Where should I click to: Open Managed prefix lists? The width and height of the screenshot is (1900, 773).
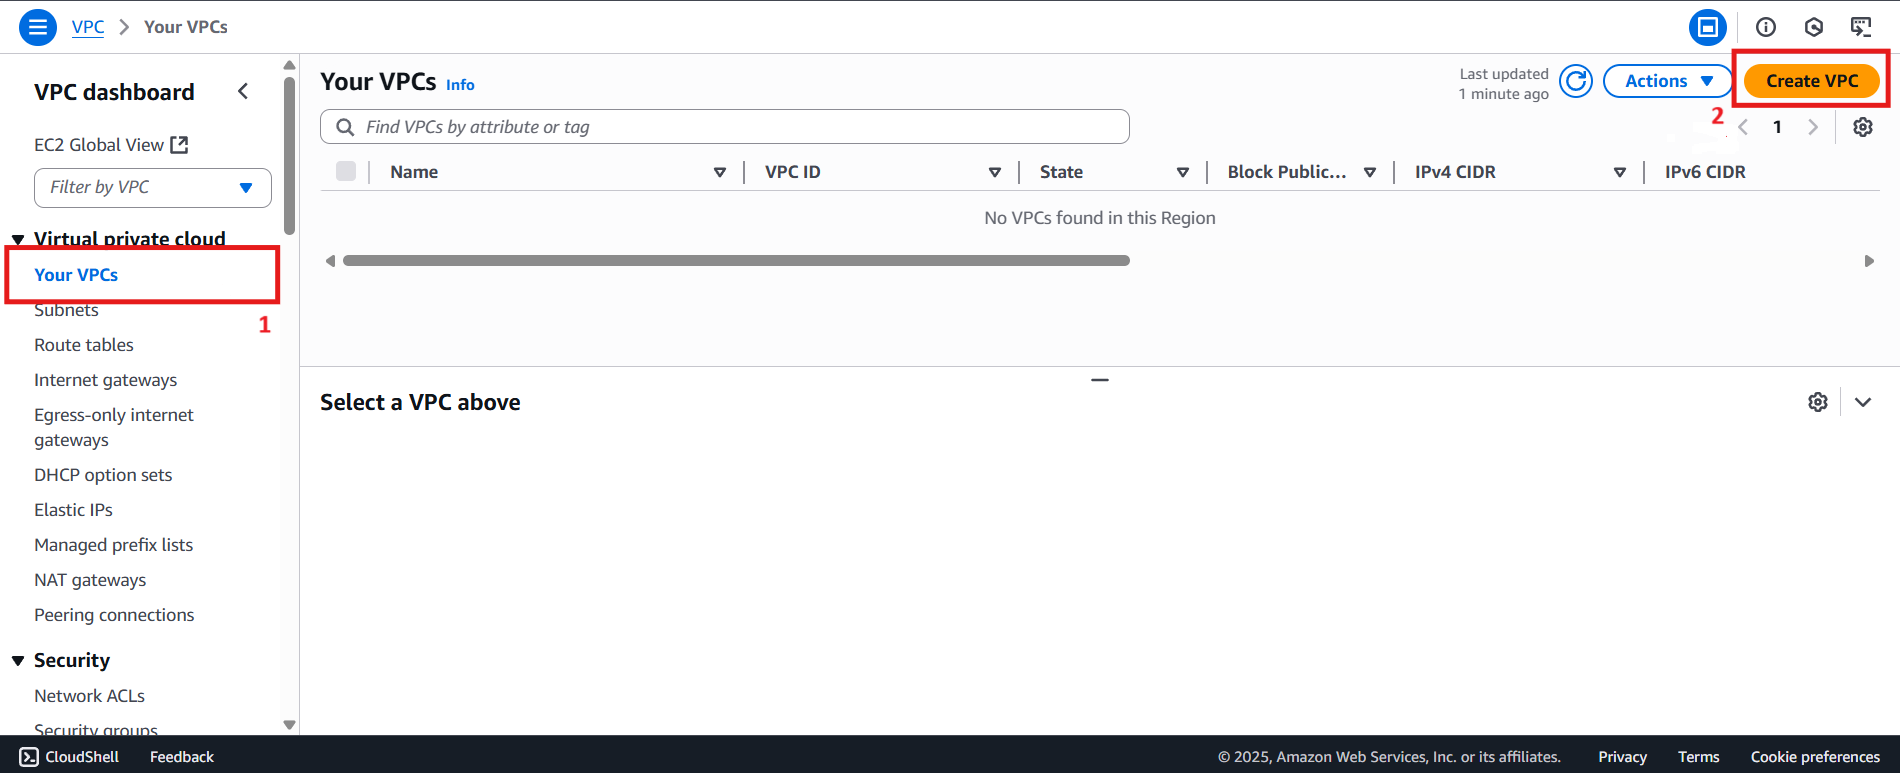[x=113, y=545]
